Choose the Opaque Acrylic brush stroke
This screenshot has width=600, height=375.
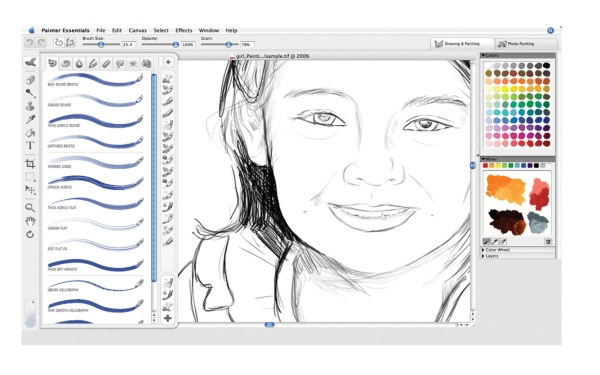click(95, 183)
